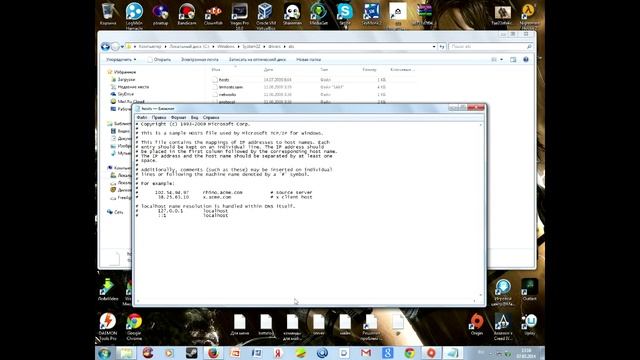Image resolution: width=640 pixels, height=360 pixels.
Task: Open Файл menu in Notepad
Action: point(142,118)
